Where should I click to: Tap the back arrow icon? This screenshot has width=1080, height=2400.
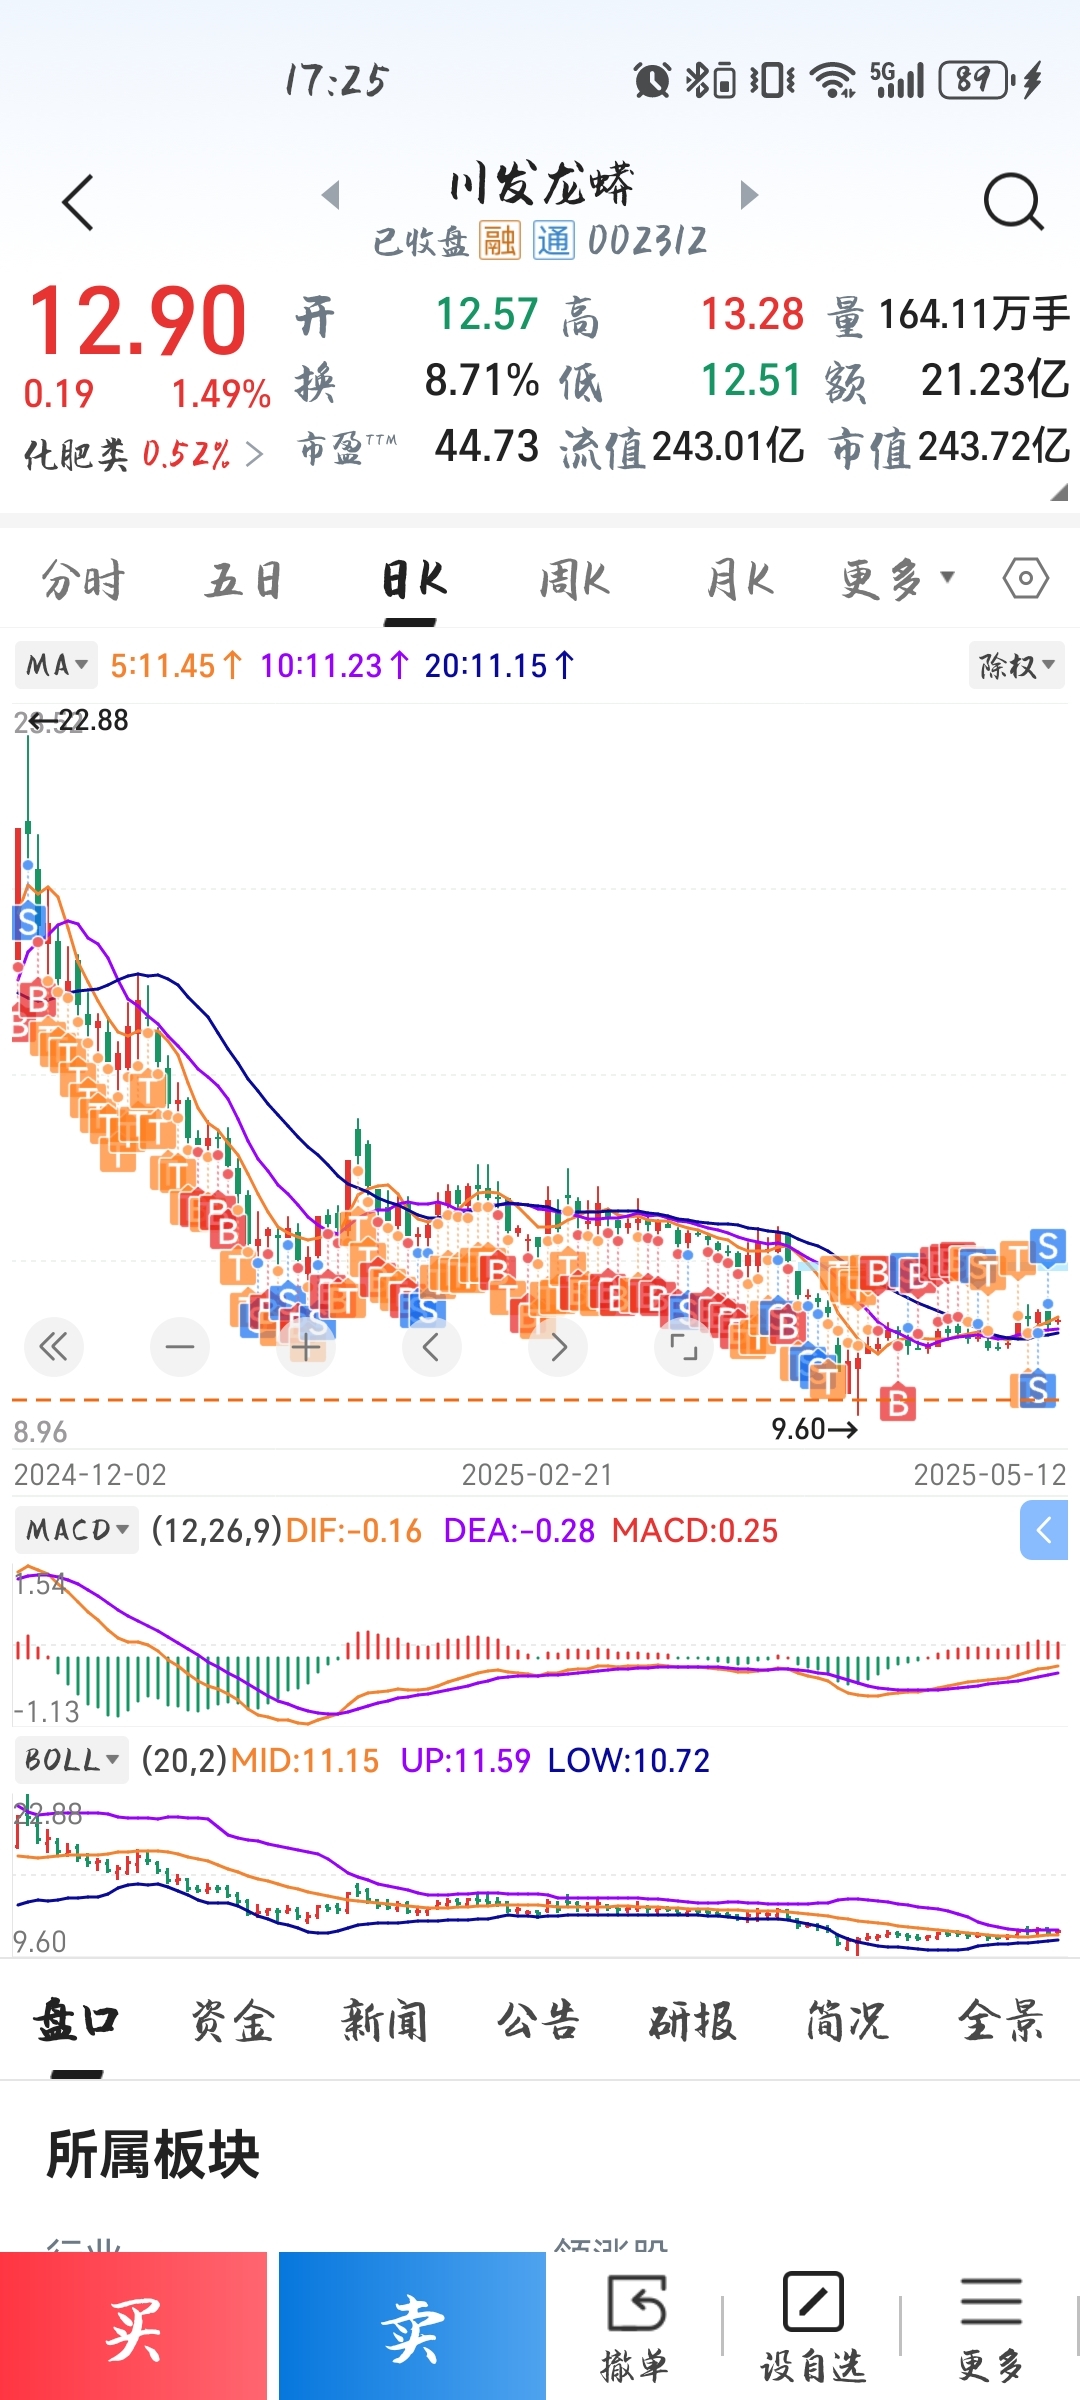(78, 202)
